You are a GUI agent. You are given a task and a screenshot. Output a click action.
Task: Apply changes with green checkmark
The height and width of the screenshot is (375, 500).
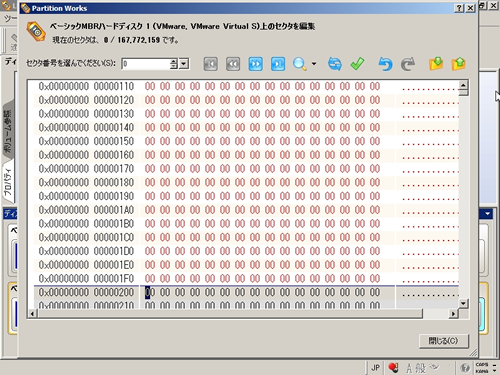pos(357,64)
